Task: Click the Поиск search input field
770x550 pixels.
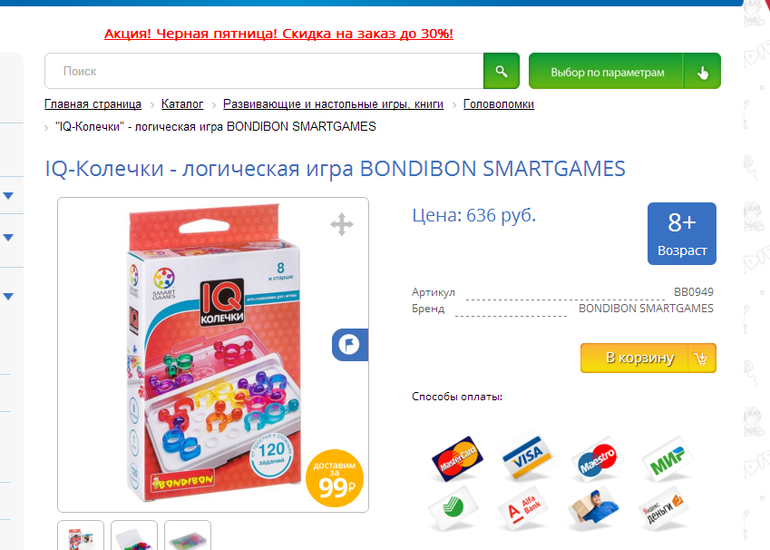Action: click(264, 71)
